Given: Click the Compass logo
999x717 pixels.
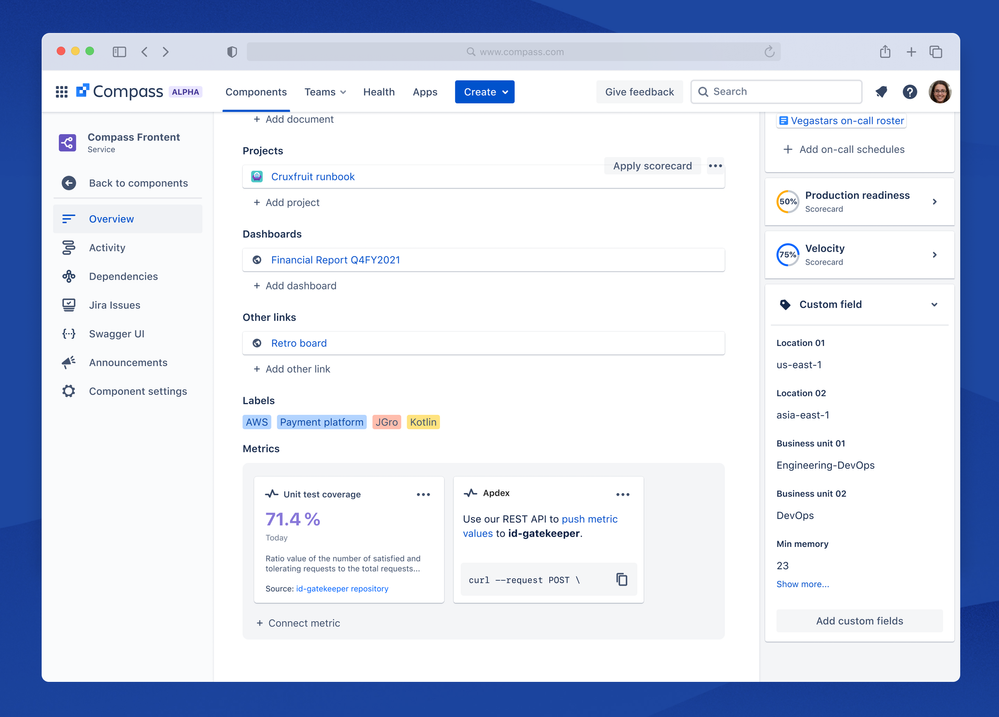Looking at the screenshot, I should (120, 92).
